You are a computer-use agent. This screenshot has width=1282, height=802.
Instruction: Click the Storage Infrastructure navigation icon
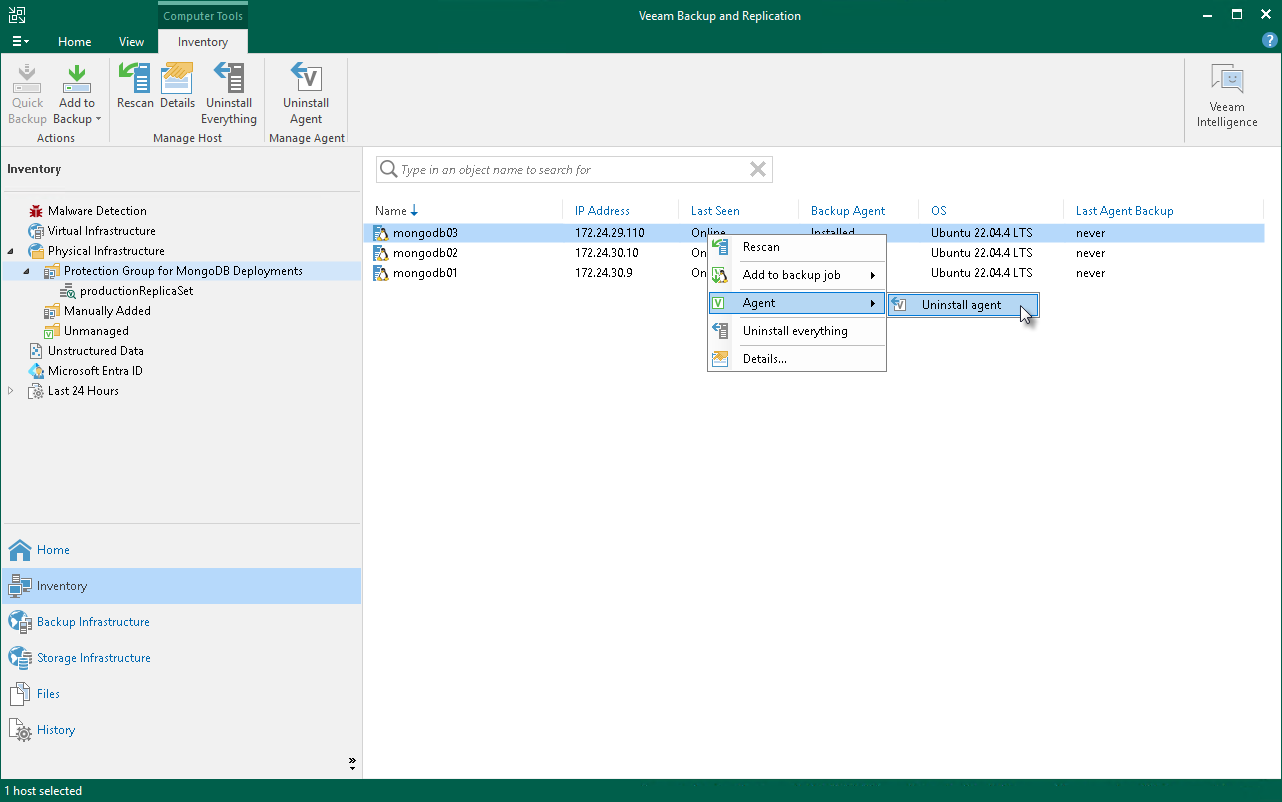[20, 658]
